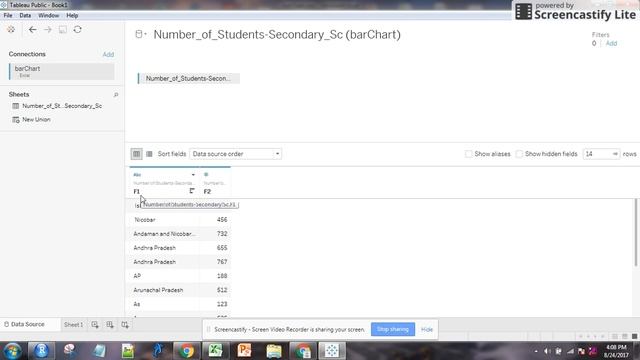Select the Number_of_St...Secondary_Sc sheet in the Sheets list
Screen dimensions: 640x360
coord(62,106)
